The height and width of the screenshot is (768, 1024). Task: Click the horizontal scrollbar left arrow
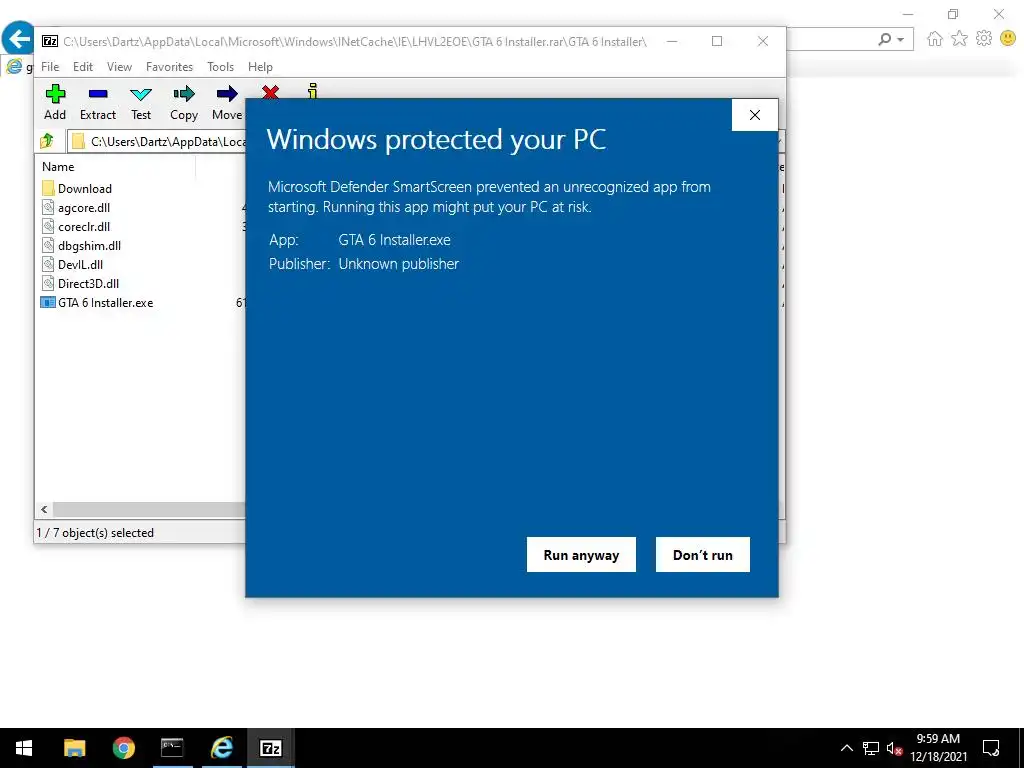44,509
